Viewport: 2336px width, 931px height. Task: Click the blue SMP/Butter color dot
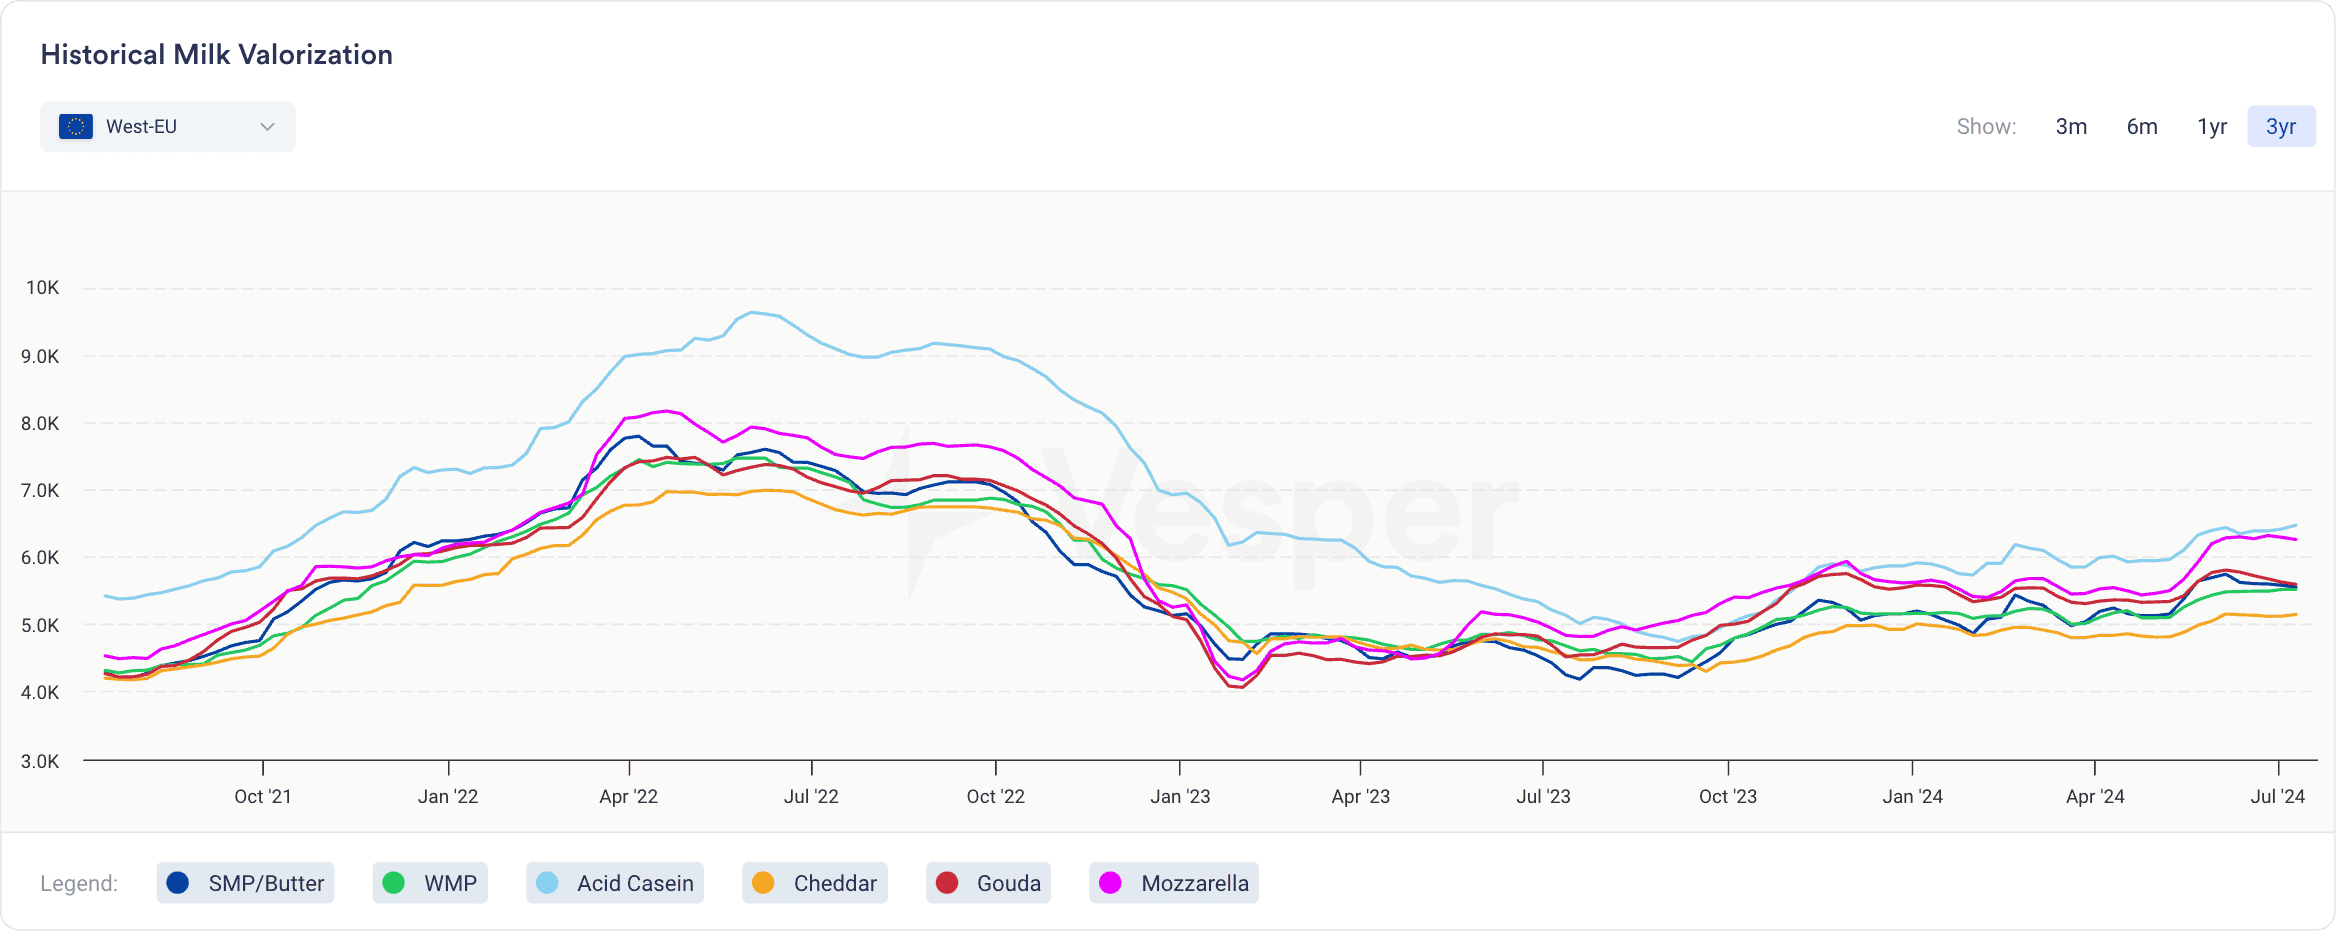click(178, 883)
